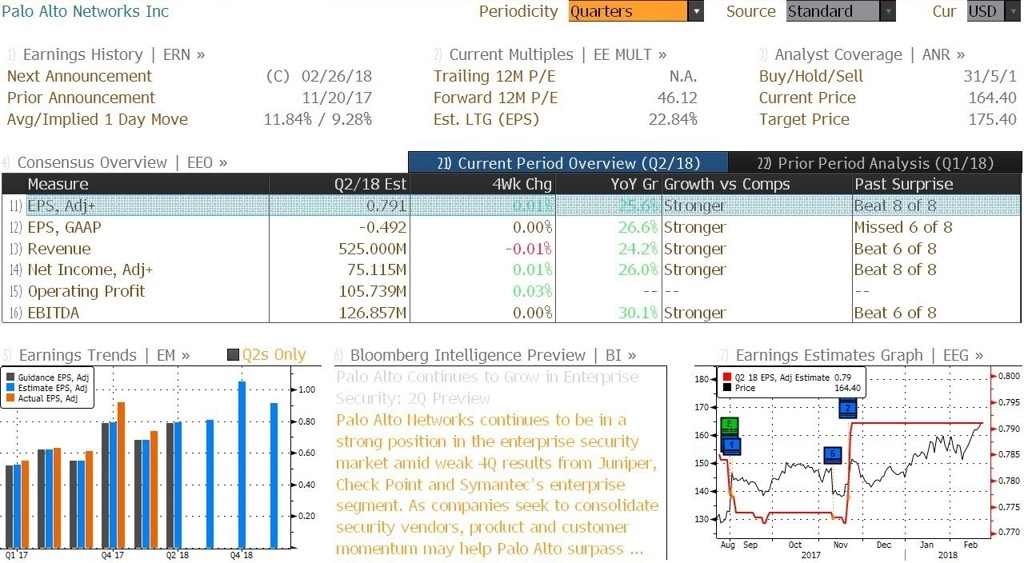Select the Operating Profit row

511,291
